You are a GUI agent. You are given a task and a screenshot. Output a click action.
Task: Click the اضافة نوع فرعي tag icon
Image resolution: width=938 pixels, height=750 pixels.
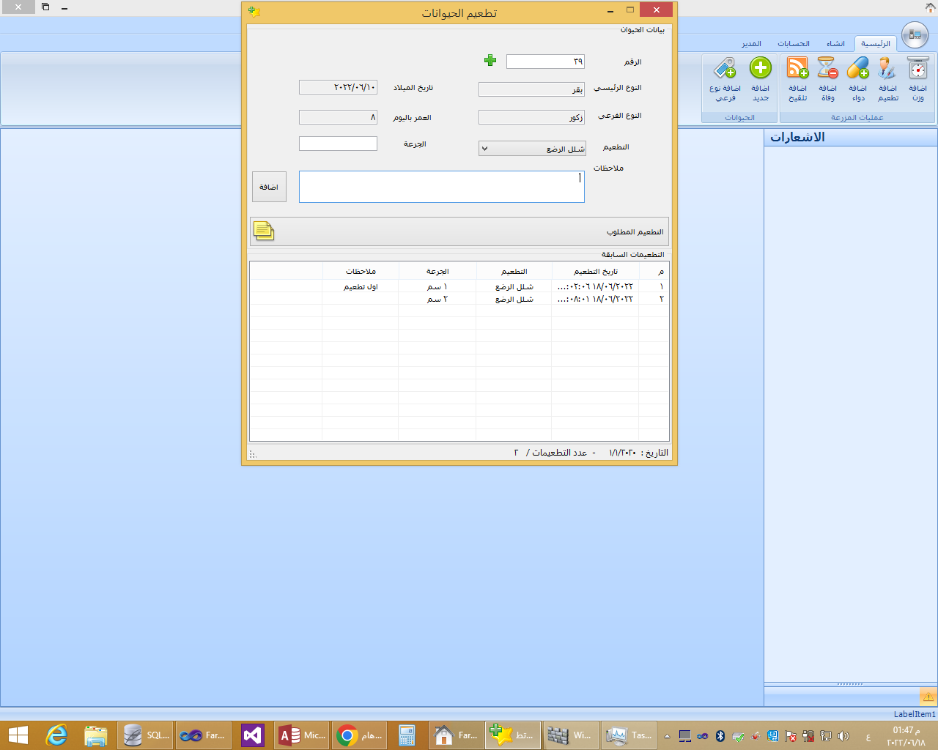click(725, 69)
